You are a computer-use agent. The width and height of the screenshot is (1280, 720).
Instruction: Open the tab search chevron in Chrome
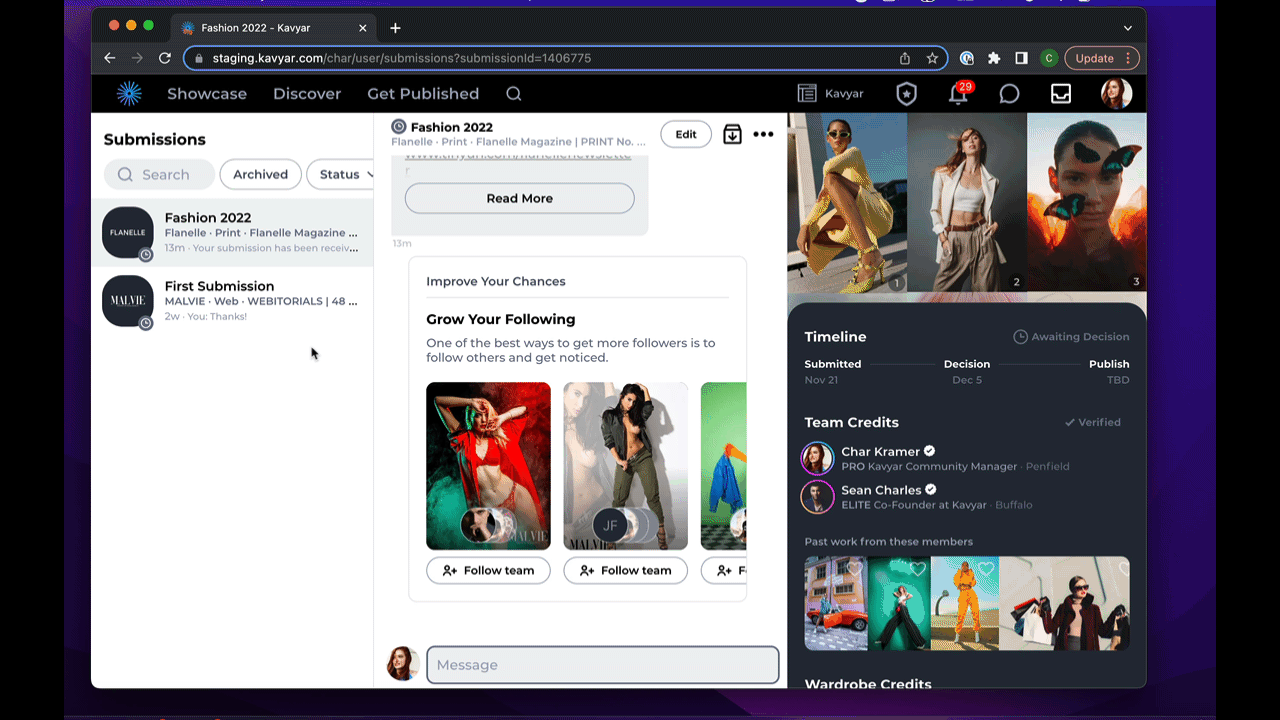click(1128, 28)
